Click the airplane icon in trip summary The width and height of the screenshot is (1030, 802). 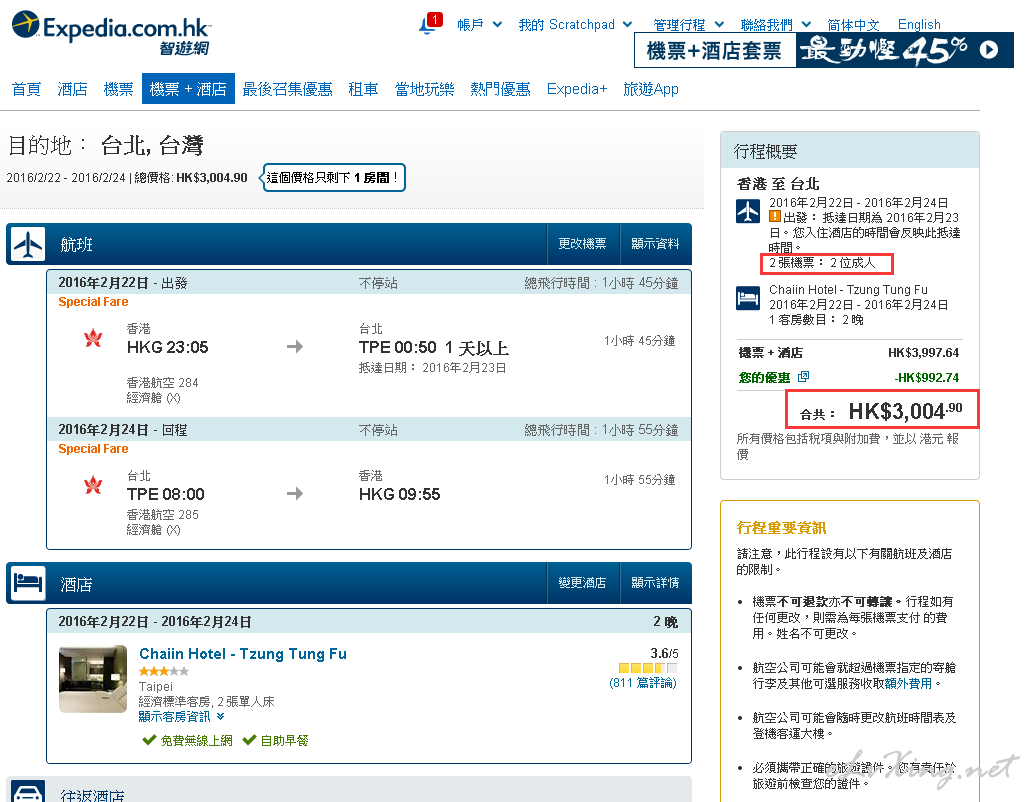(748, 211)
